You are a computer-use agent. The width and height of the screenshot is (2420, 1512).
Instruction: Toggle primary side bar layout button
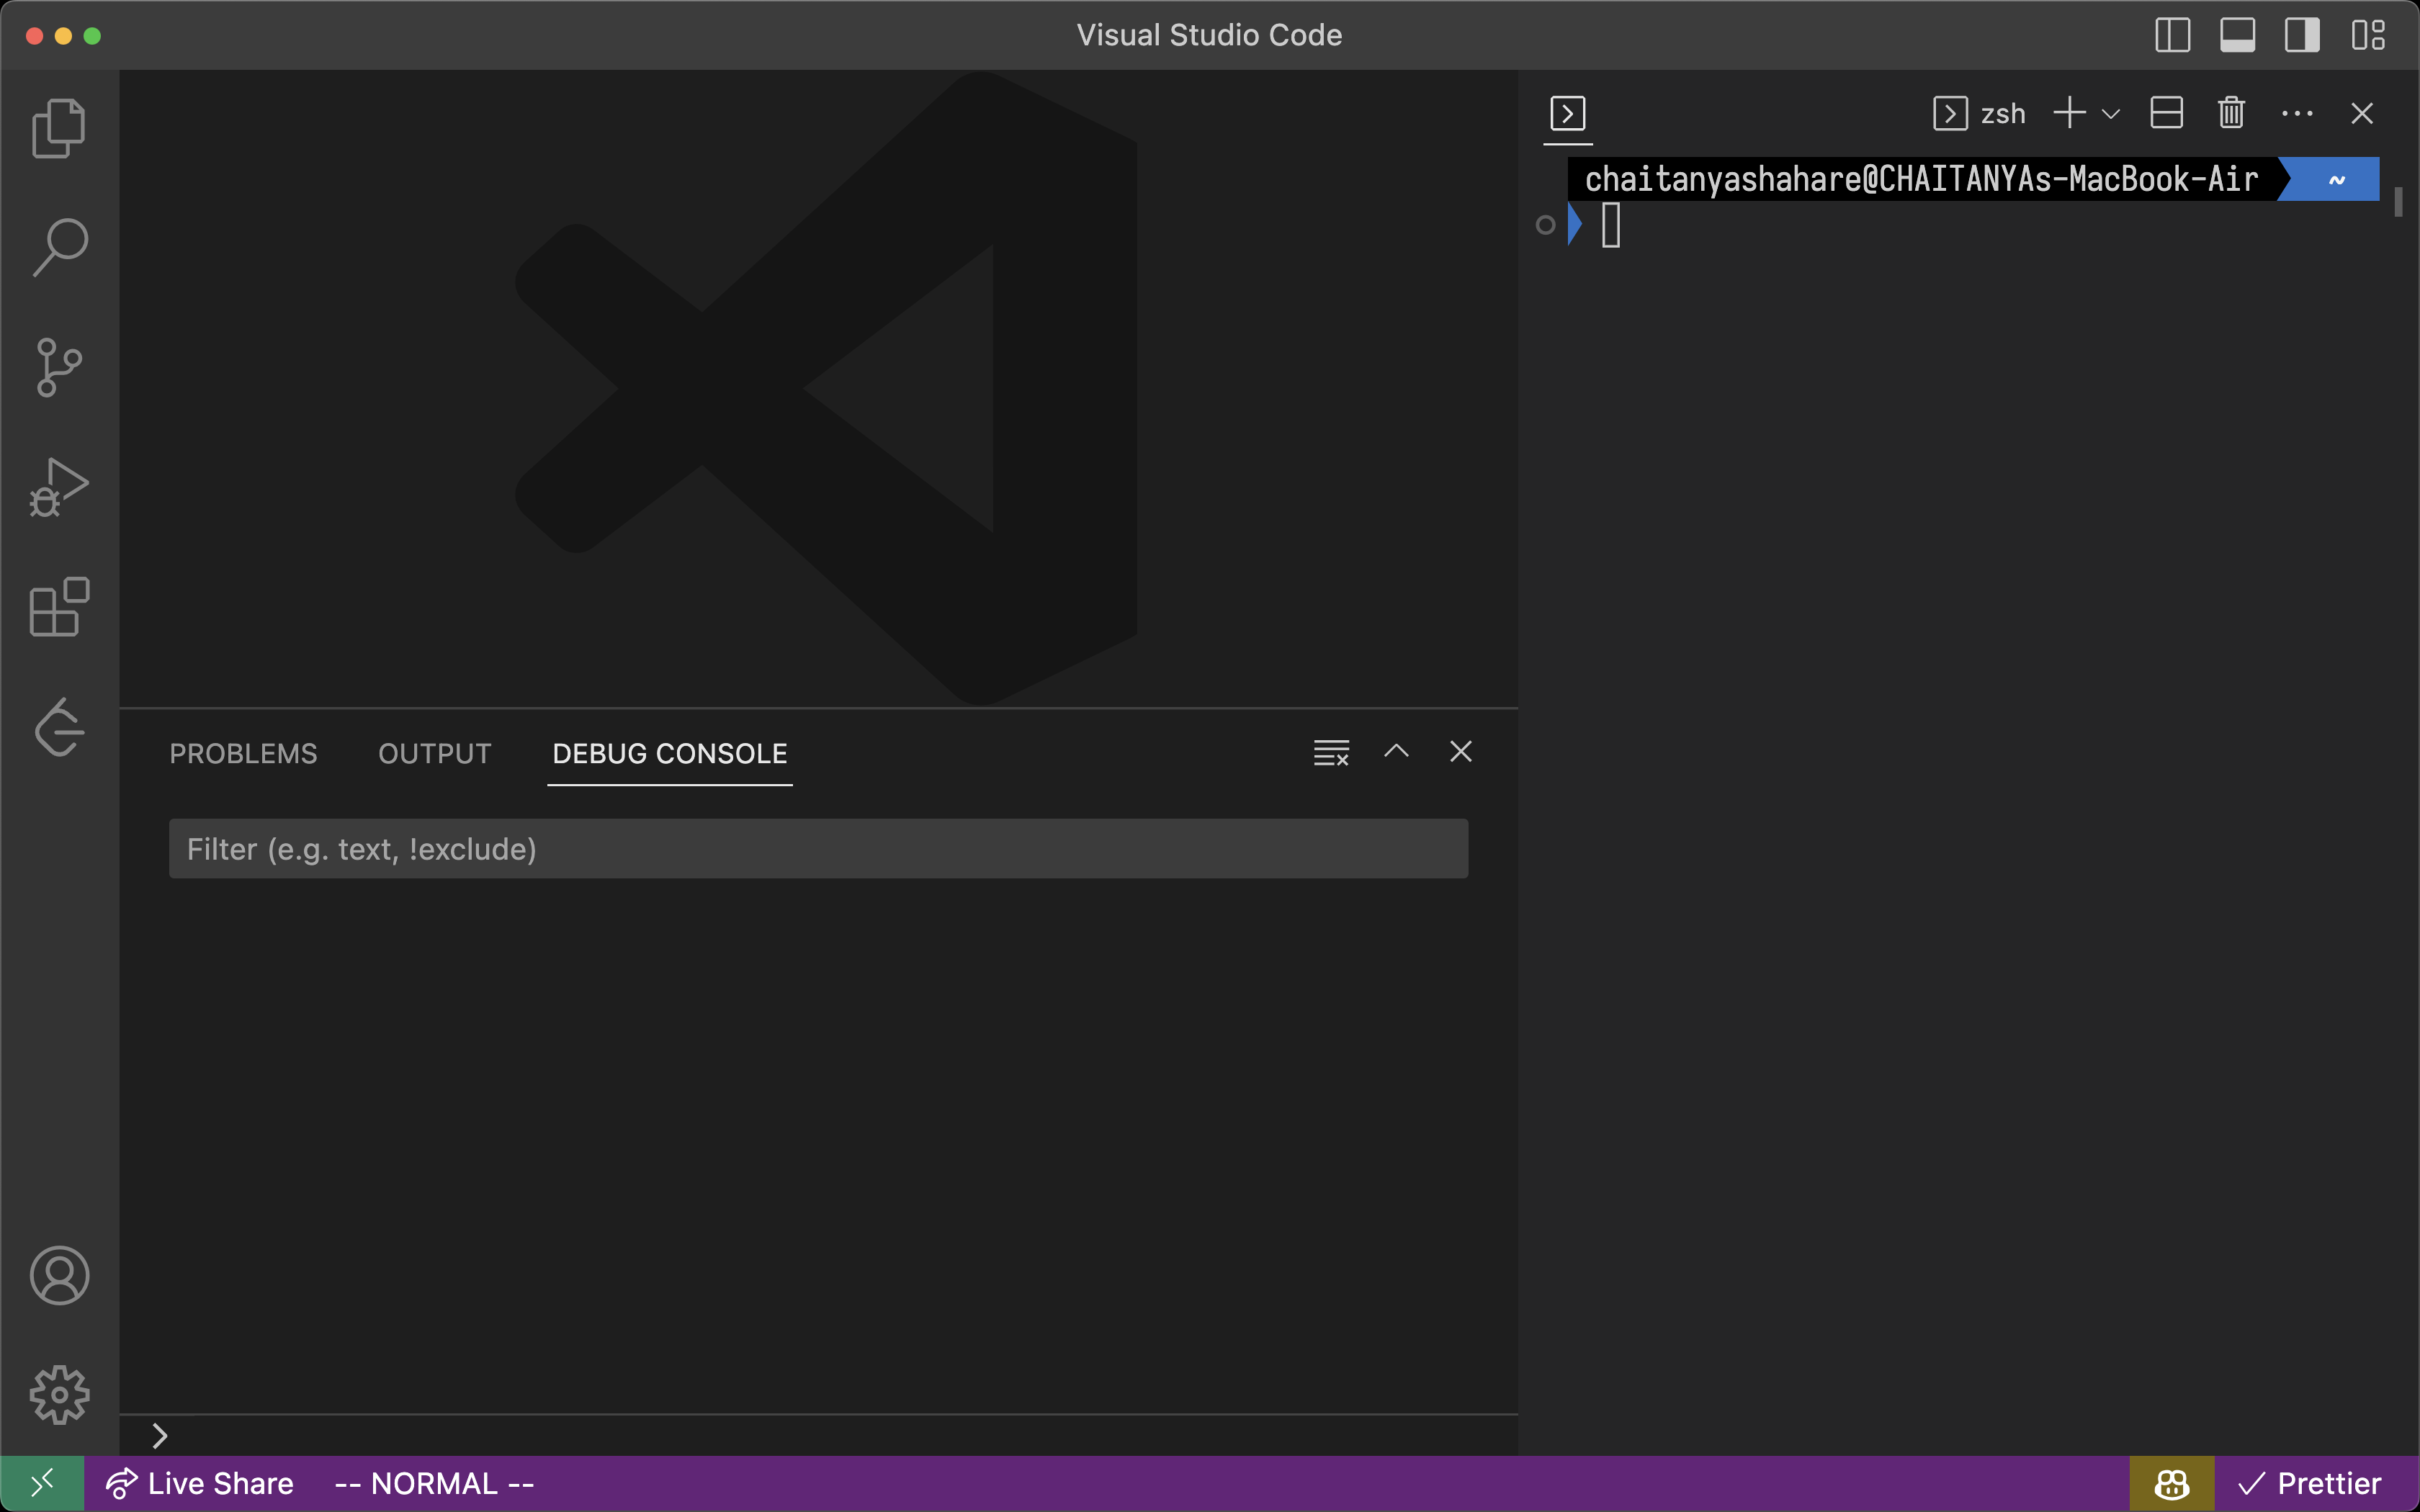tap(2172, 35)
